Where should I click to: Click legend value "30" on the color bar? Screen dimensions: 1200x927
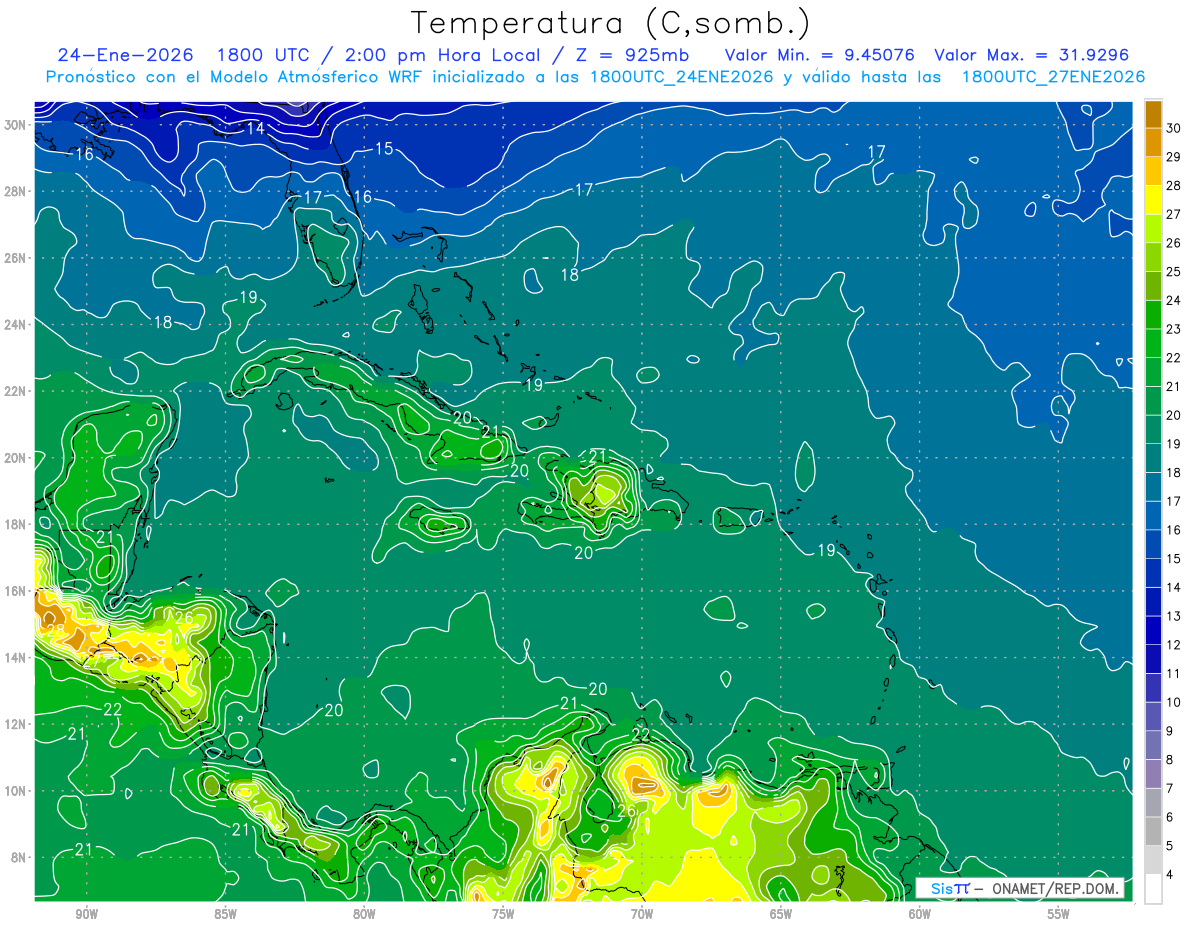[1173, 127]
